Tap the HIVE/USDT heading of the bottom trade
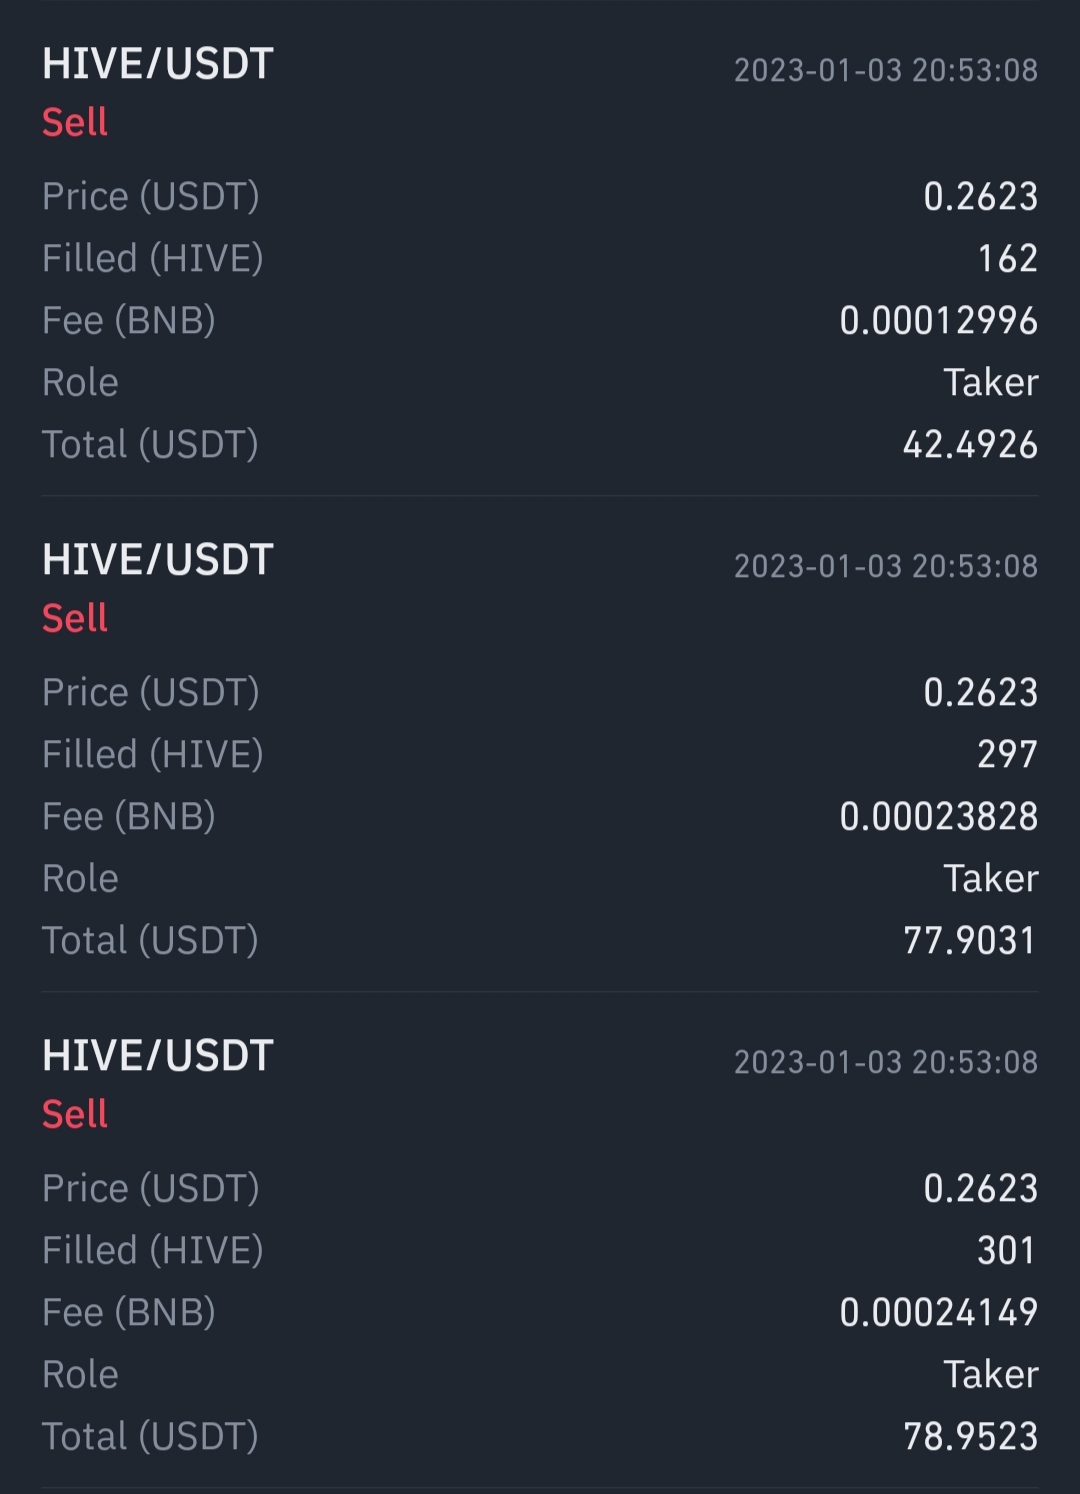Image resolution: width=1080 pixels, height=1494 pixels. click(x=158, y=1056)
